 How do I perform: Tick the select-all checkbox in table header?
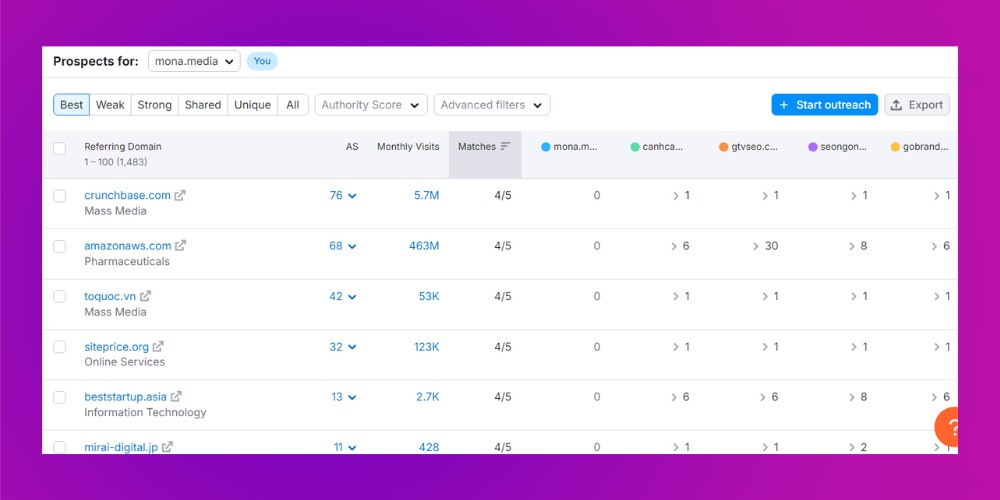[x=59, y=148]
